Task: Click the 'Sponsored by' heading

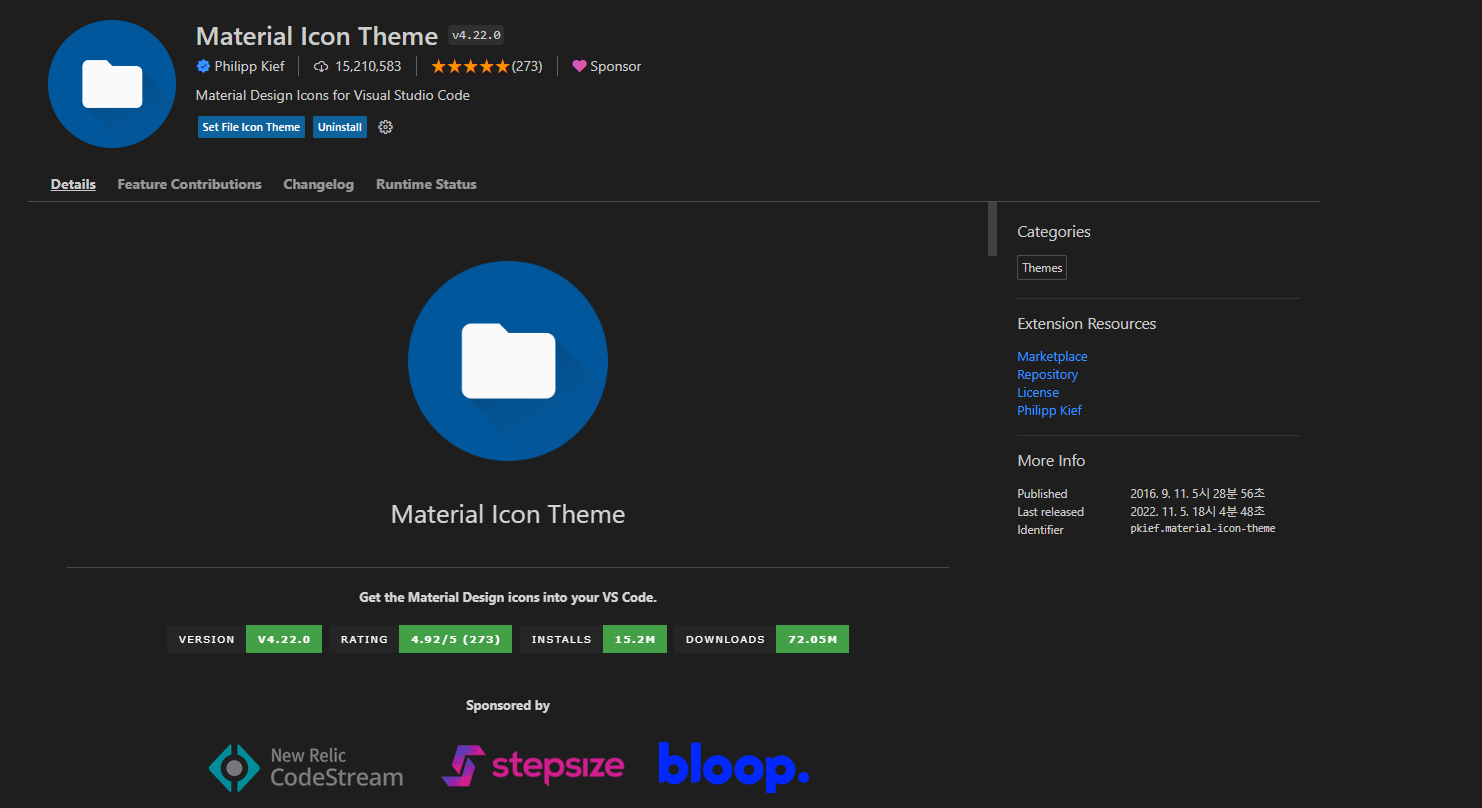Action: [x=508, y=705]
